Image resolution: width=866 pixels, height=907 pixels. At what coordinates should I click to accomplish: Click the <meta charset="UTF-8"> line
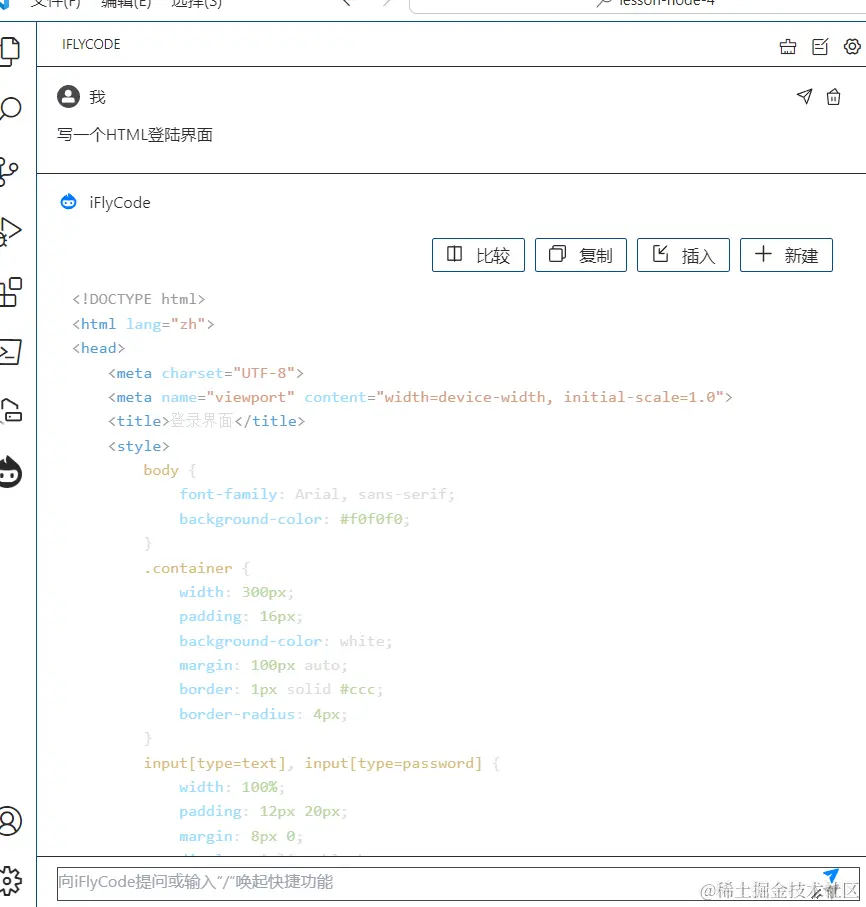point(206,373)
